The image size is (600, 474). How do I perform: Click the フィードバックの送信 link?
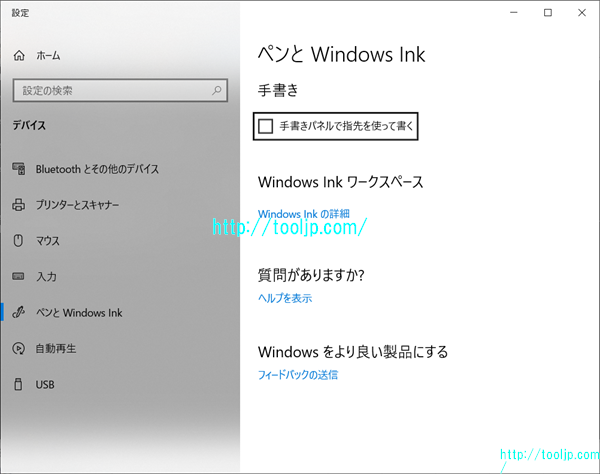coord(298,375)
